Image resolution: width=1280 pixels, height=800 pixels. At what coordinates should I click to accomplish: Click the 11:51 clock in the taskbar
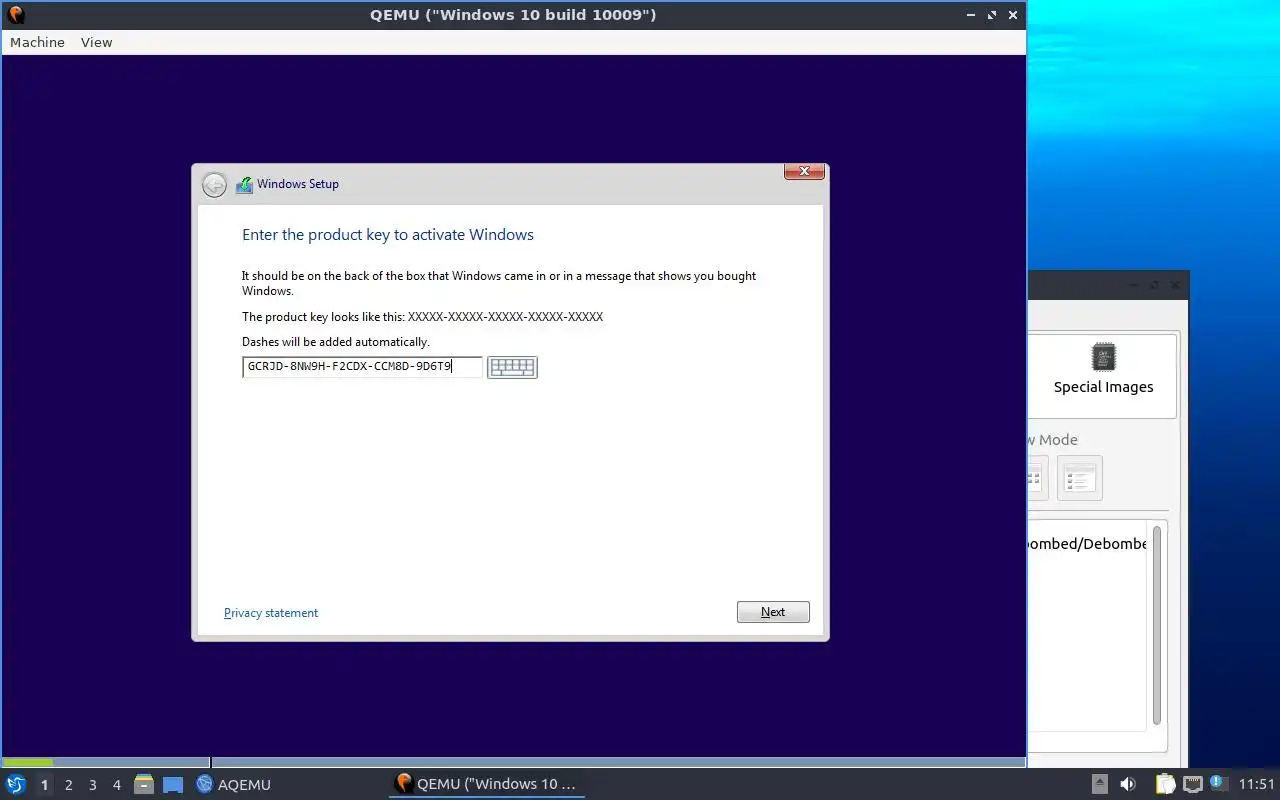[1256, 784]
